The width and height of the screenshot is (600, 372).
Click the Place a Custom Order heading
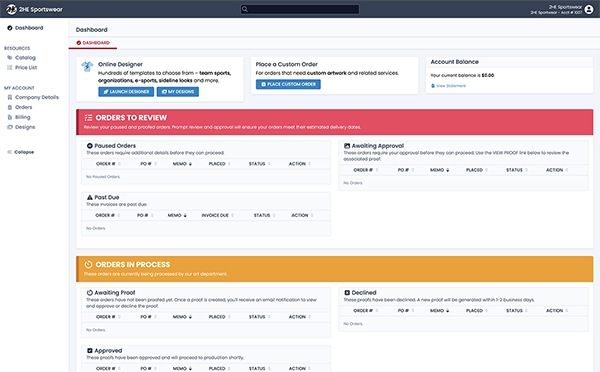pos(287,64)
